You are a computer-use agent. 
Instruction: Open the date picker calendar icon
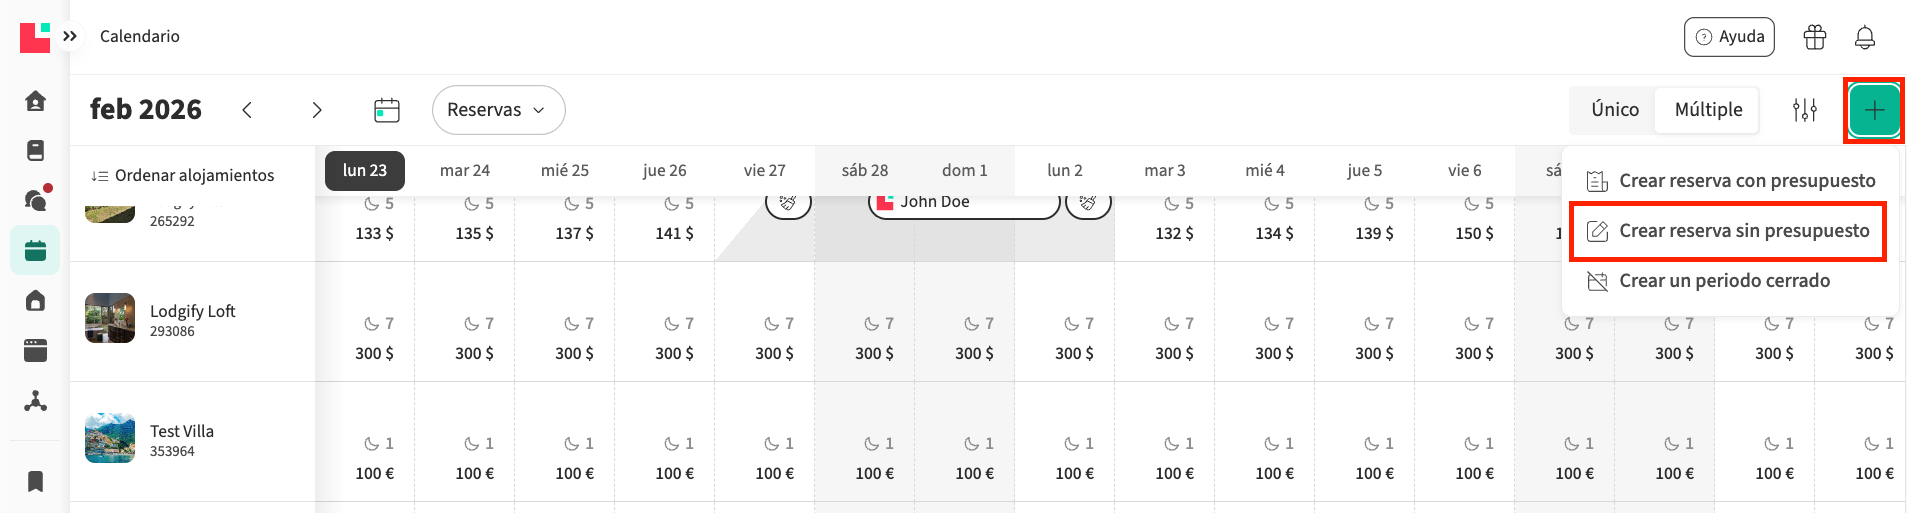tap(386, 110)
